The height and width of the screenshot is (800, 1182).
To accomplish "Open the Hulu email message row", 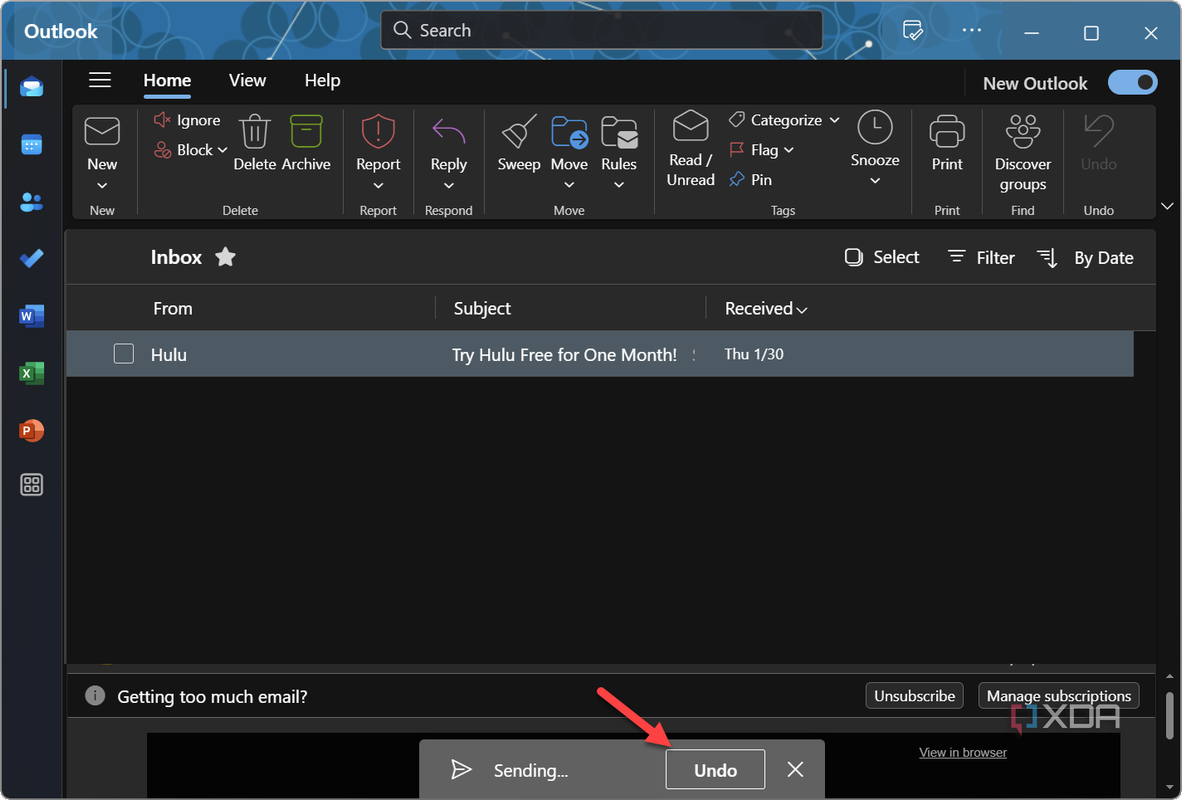I will pyautogui.click(x=600, y=354).
